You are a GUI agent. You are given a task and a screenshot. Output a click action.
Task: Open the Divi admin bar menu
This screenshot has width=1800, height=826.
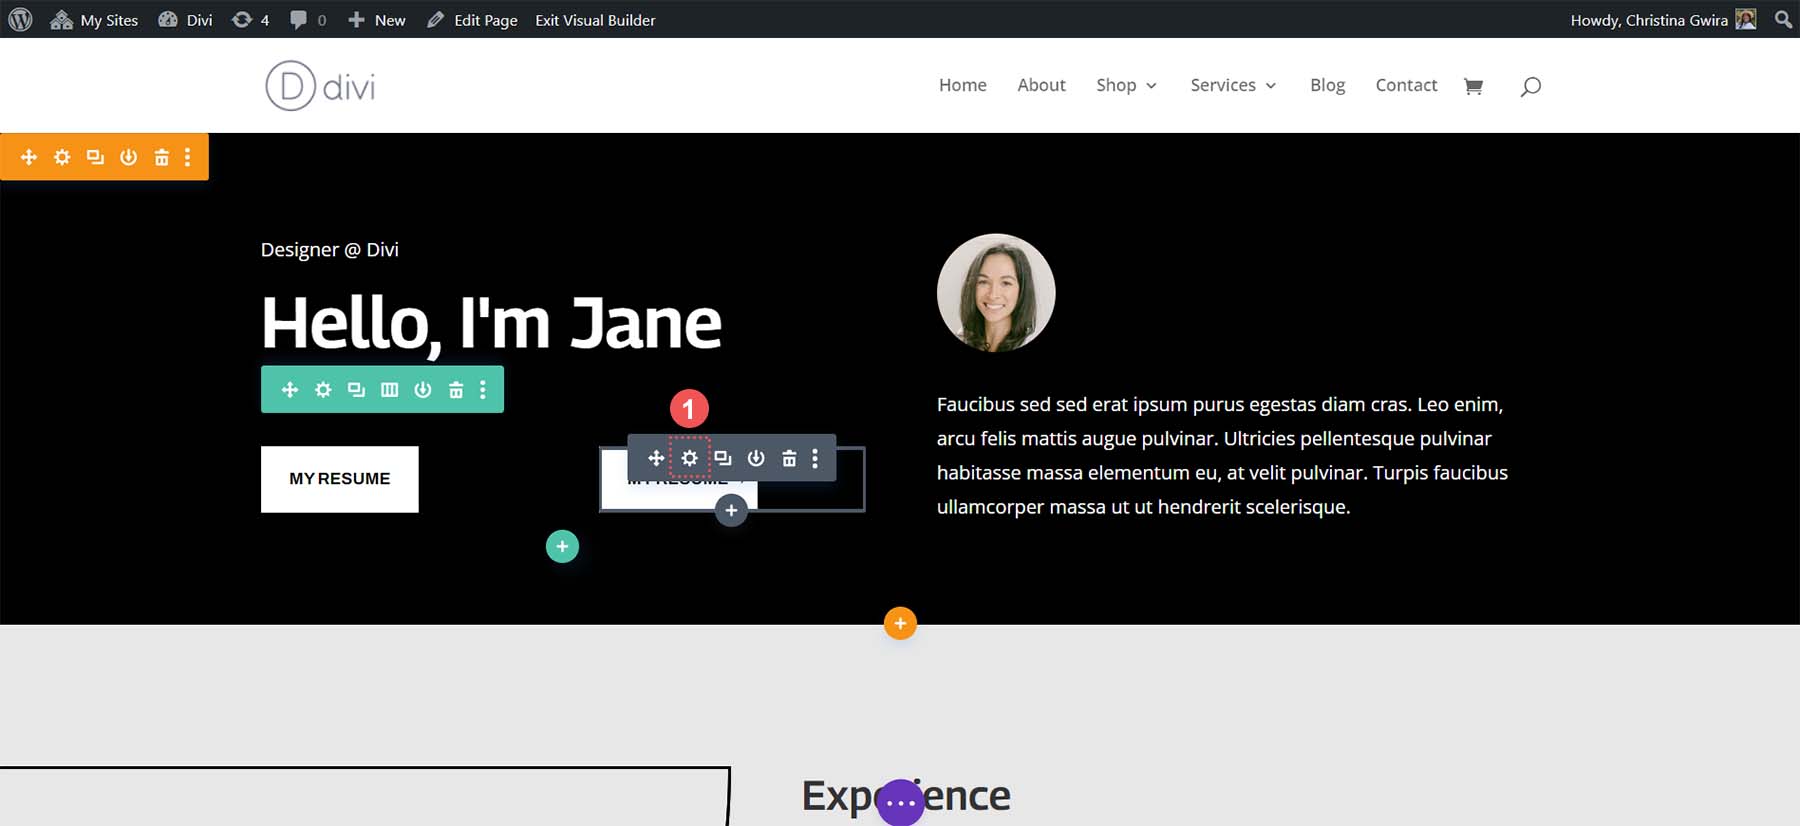pos(185,19)
